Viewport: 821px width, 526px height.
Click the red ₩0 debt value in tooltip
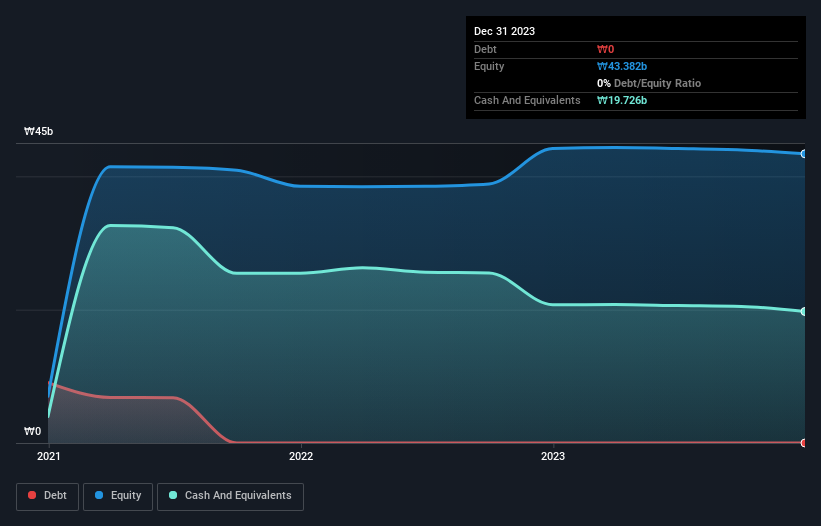coord(605,49)
